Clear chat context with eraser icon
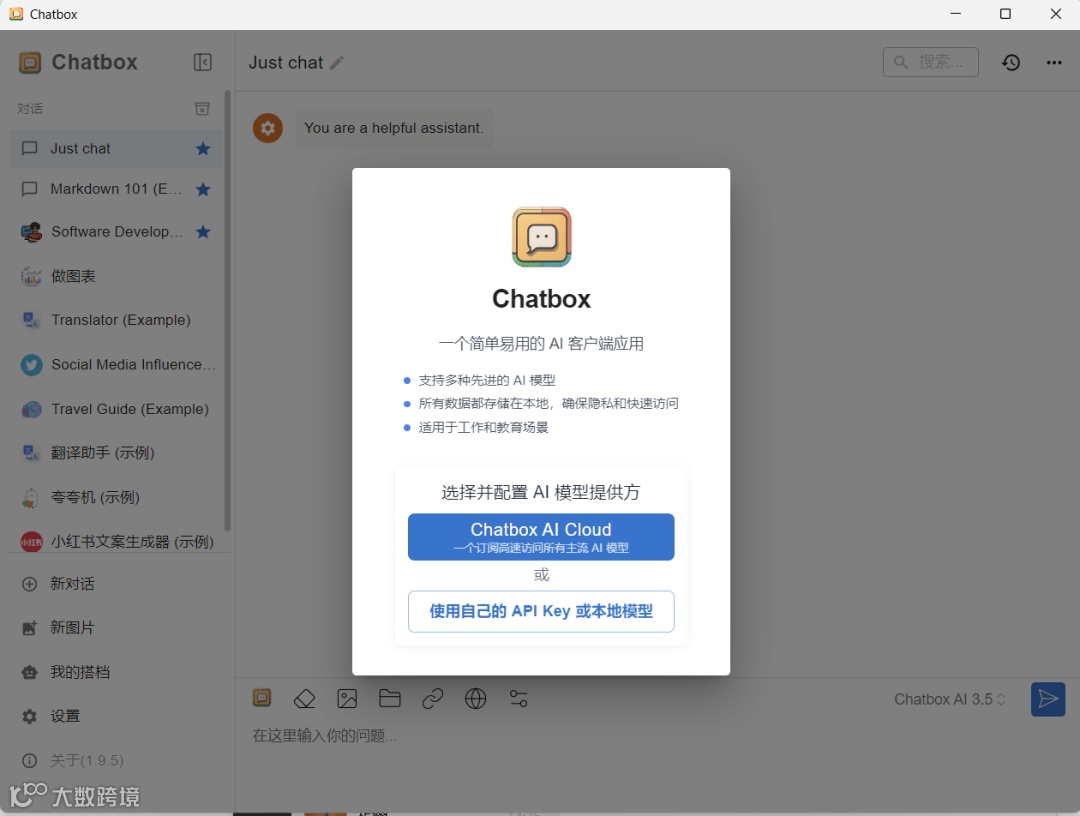 (x=304, y=698)
